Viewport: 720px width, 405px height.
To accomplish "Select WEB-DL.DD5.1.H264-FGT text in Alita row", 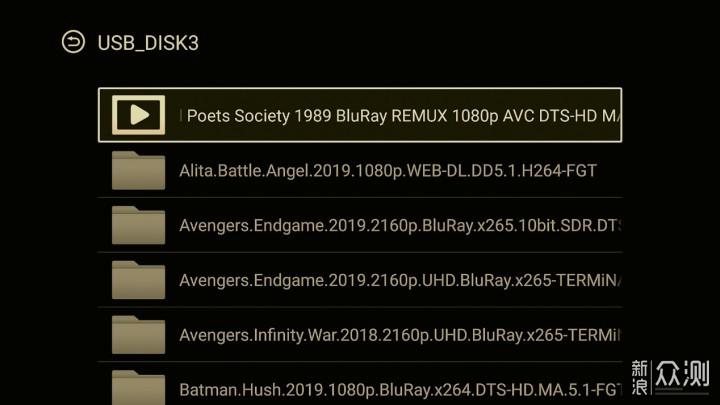I will tap(501, 171).
